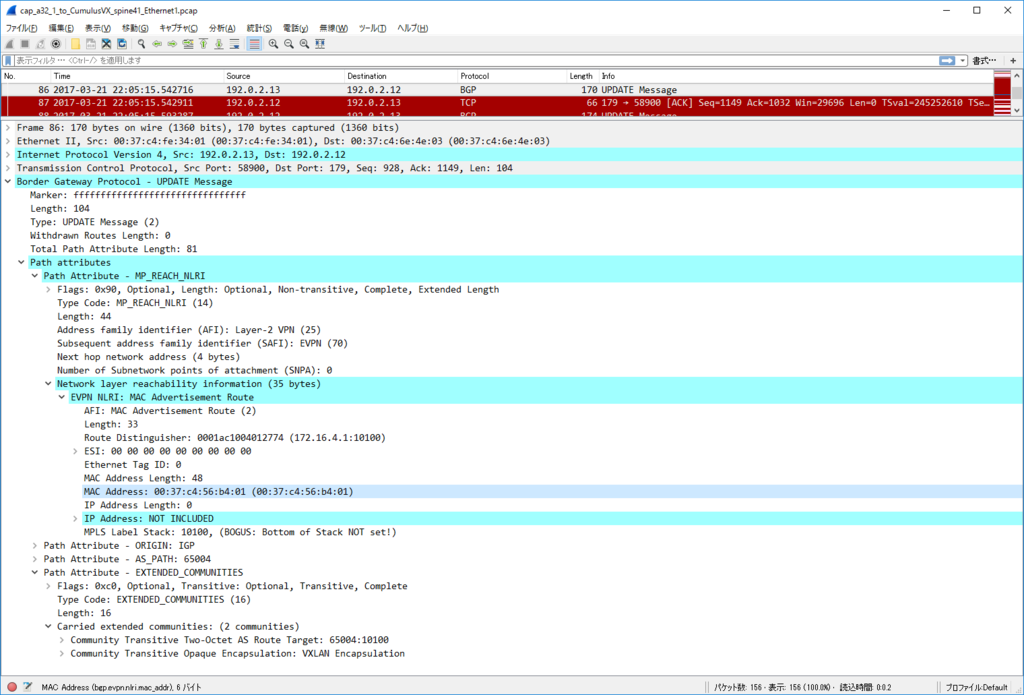This screenshot has height=695, width=1024.
Task: Open the ファイル(F) menu
Action: (22, 28)
